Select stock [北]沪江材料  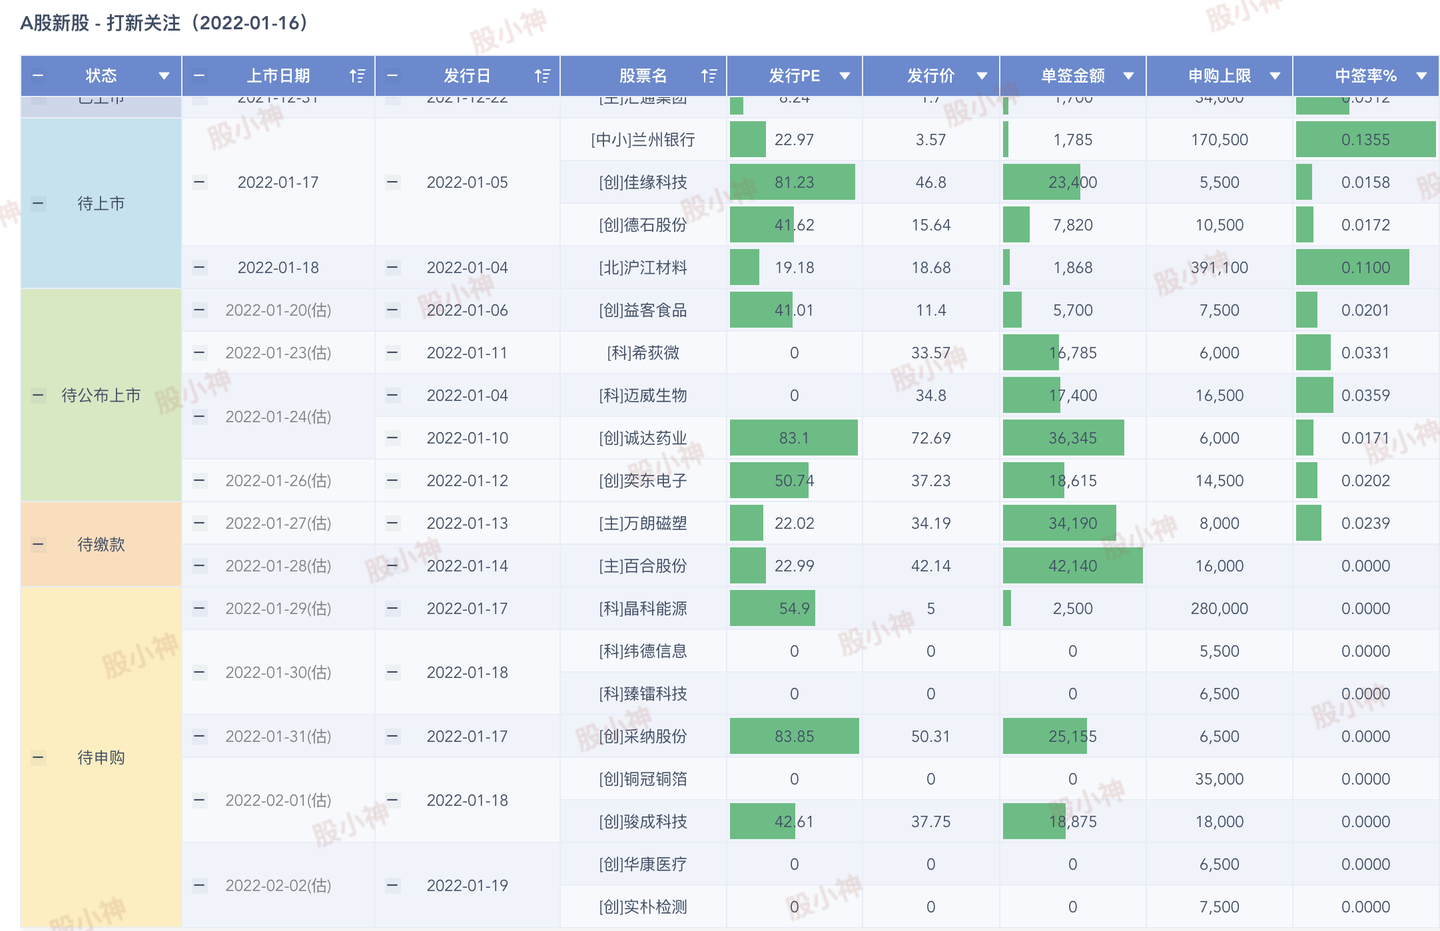click(643, 267)
